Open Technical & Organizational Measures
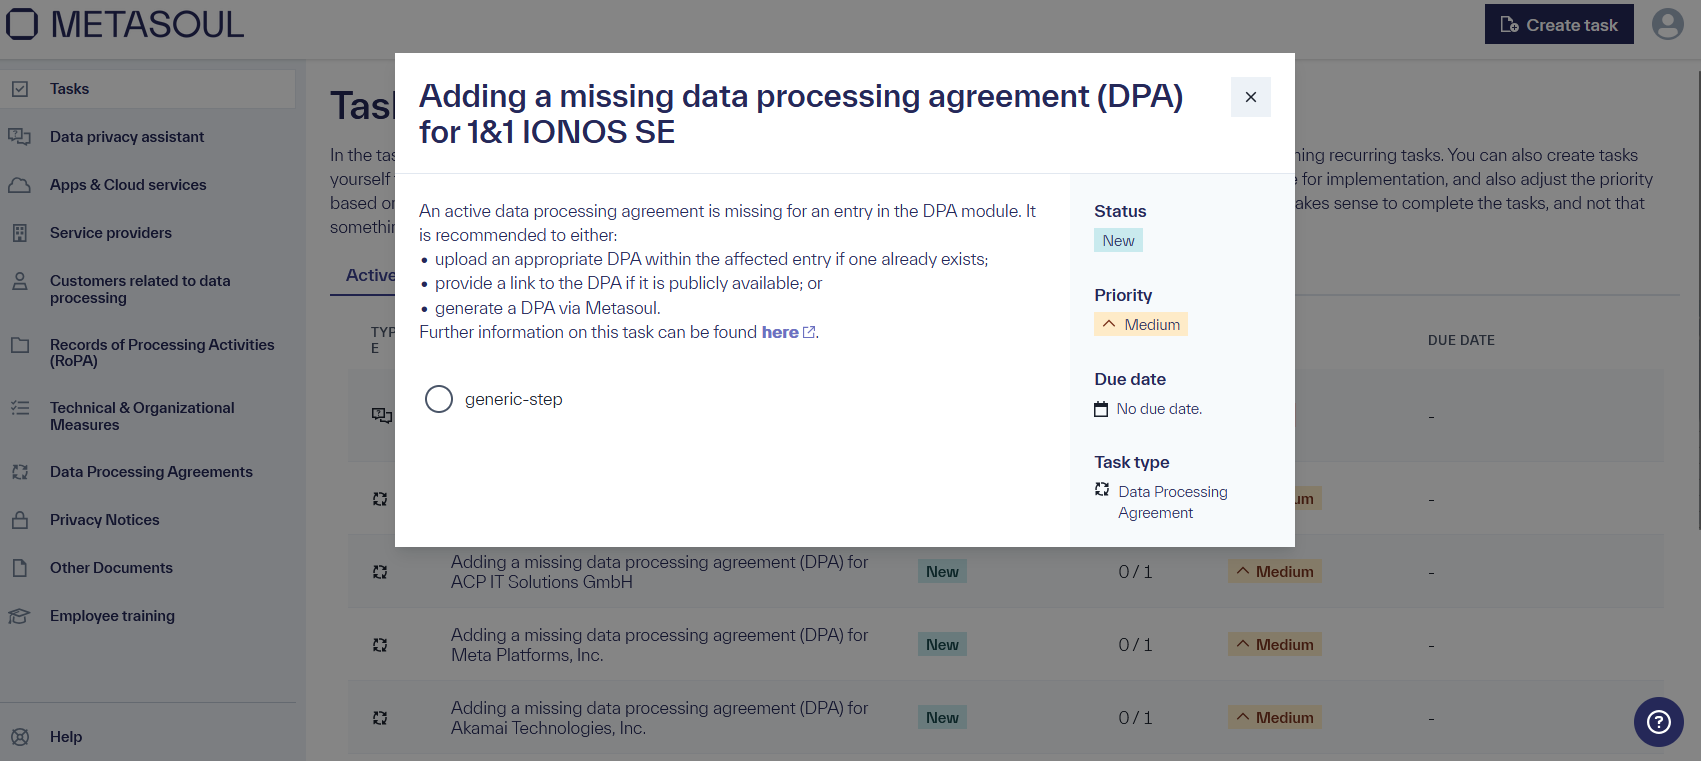The height and width of the screenshot is (761, 1701). pos(141,415)
